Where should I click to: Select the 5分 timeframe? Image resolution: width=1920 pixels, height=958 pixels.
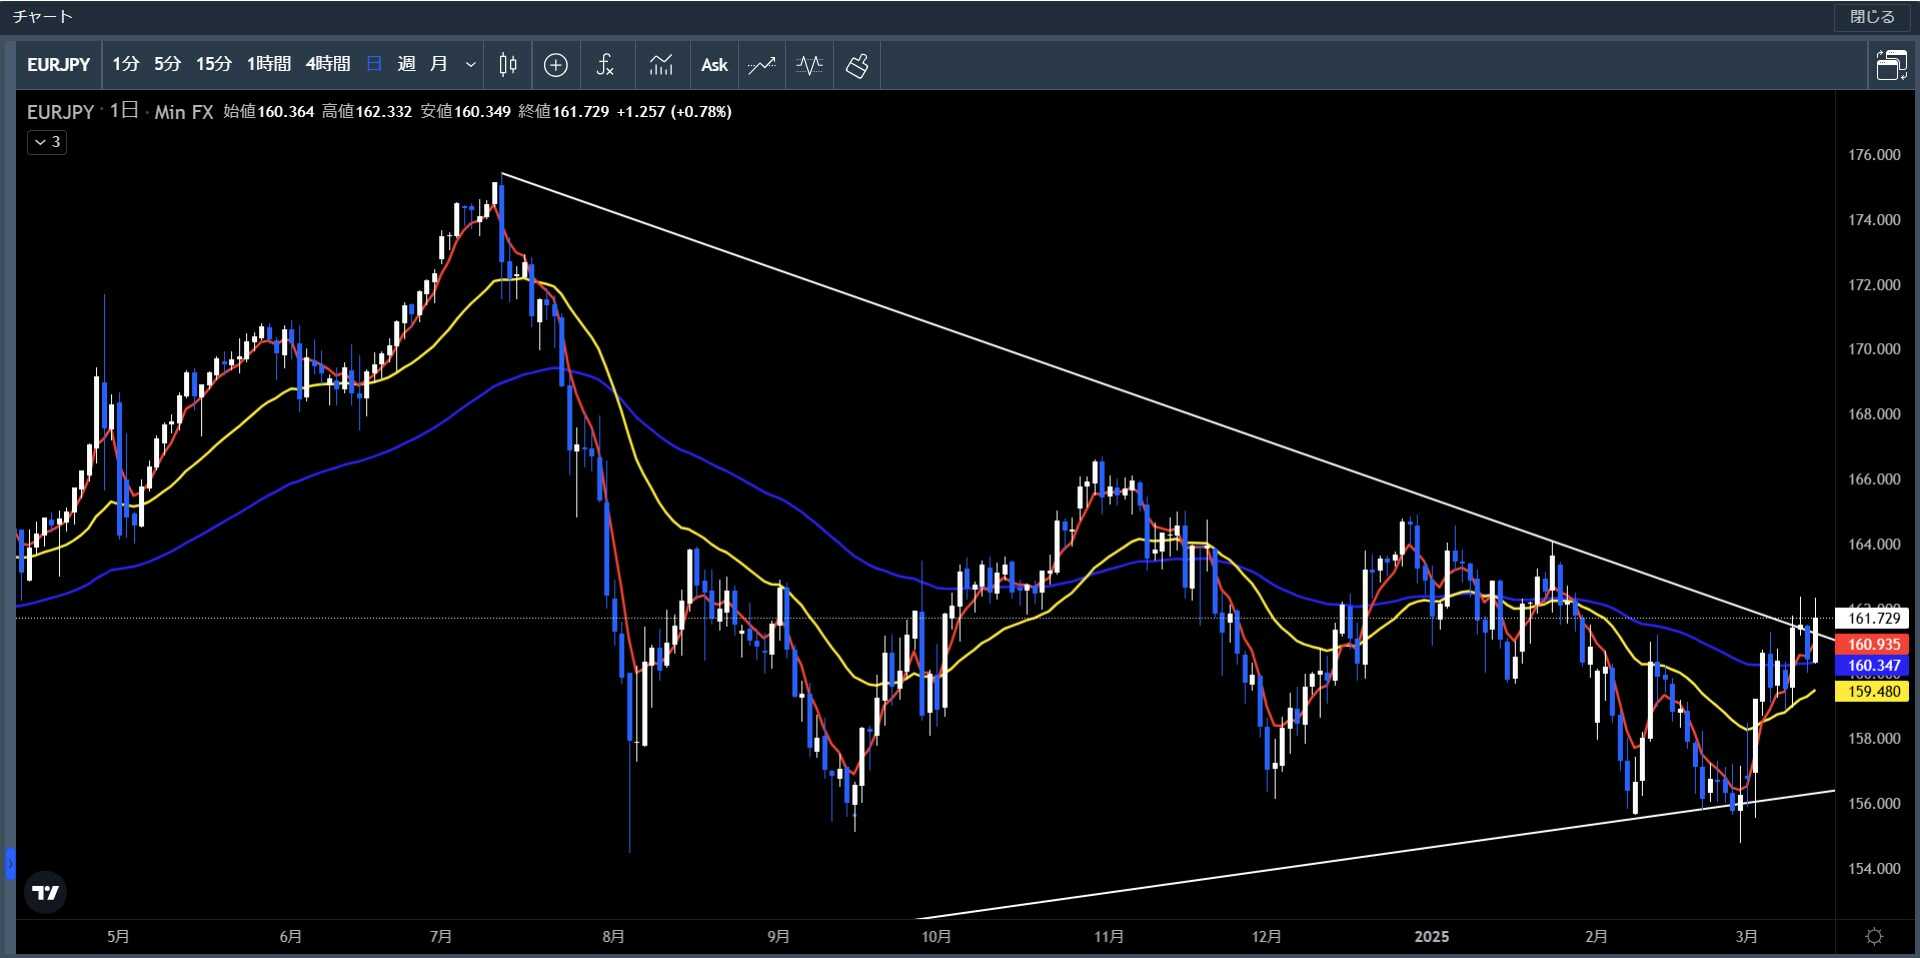pyautogui.click(x=168, y=64)
